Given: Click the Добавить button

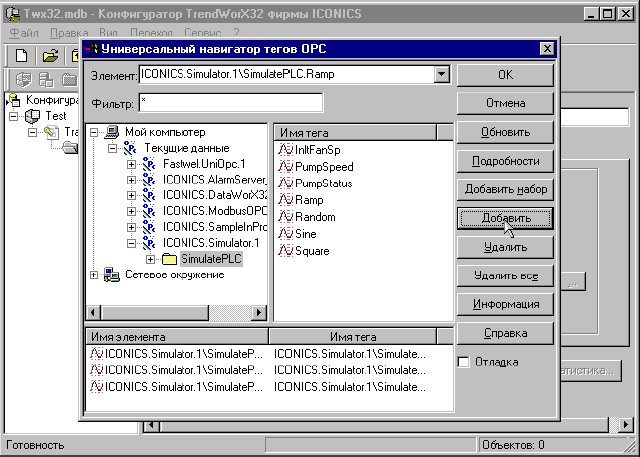Looking at the screenshot, I should click(505, 218).
